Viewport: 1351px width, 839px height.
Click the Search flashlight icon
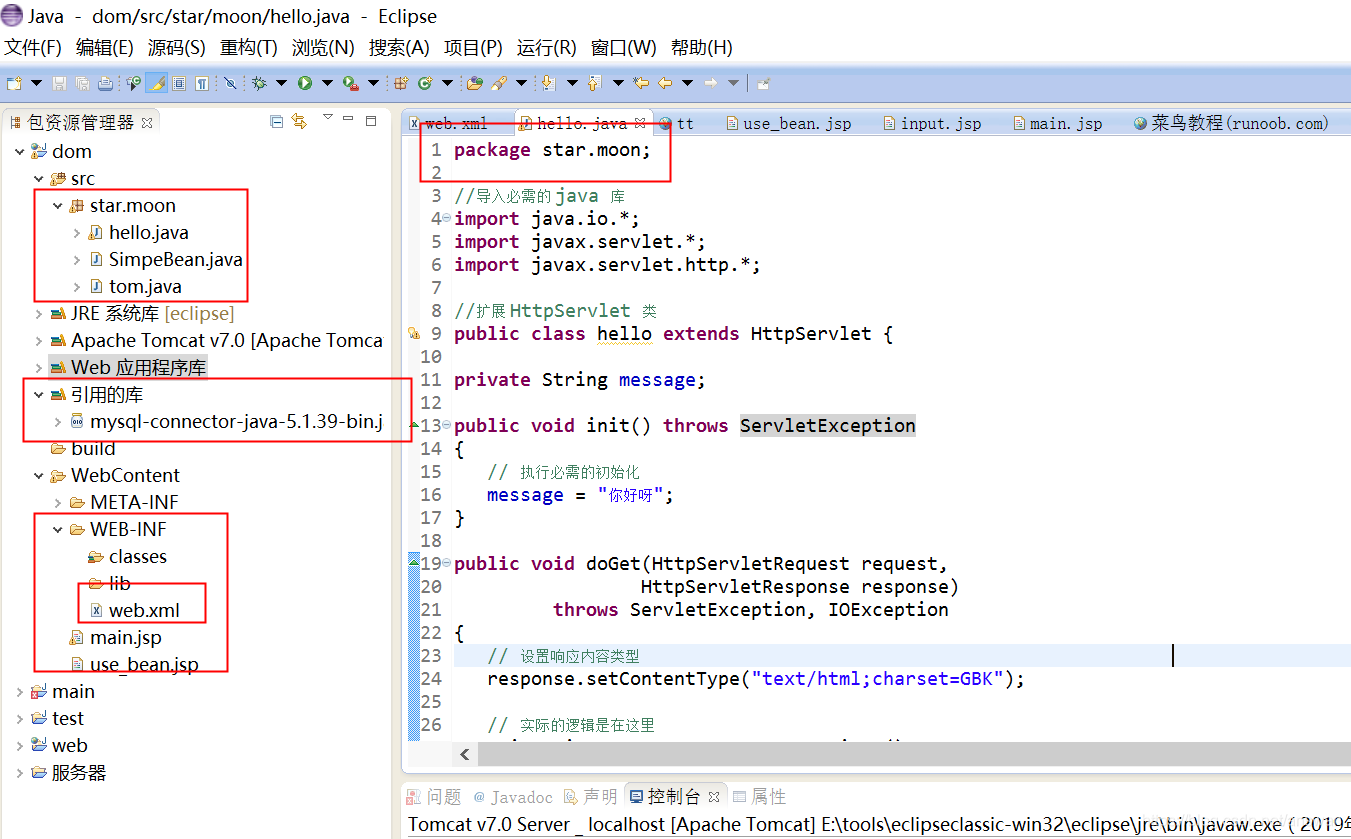498,83
